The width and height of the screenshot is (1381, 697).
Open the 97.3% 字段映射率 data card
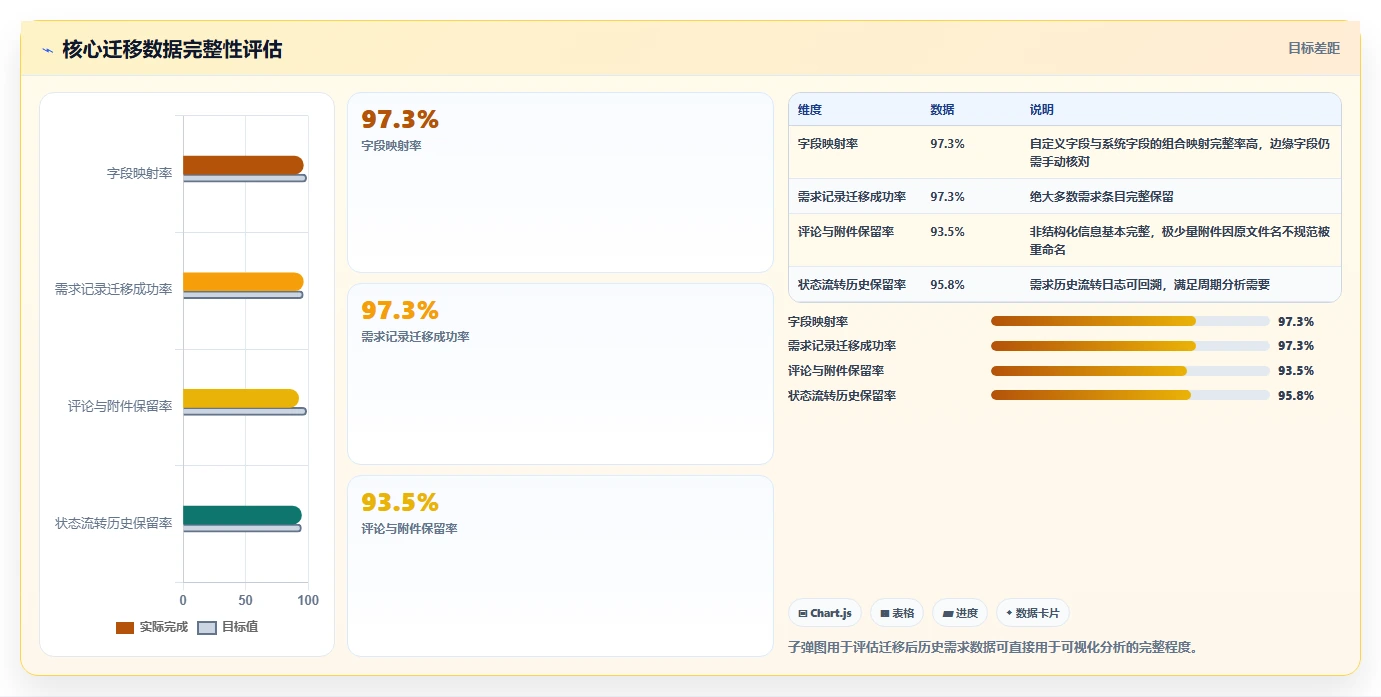click(x=560, y=182)
